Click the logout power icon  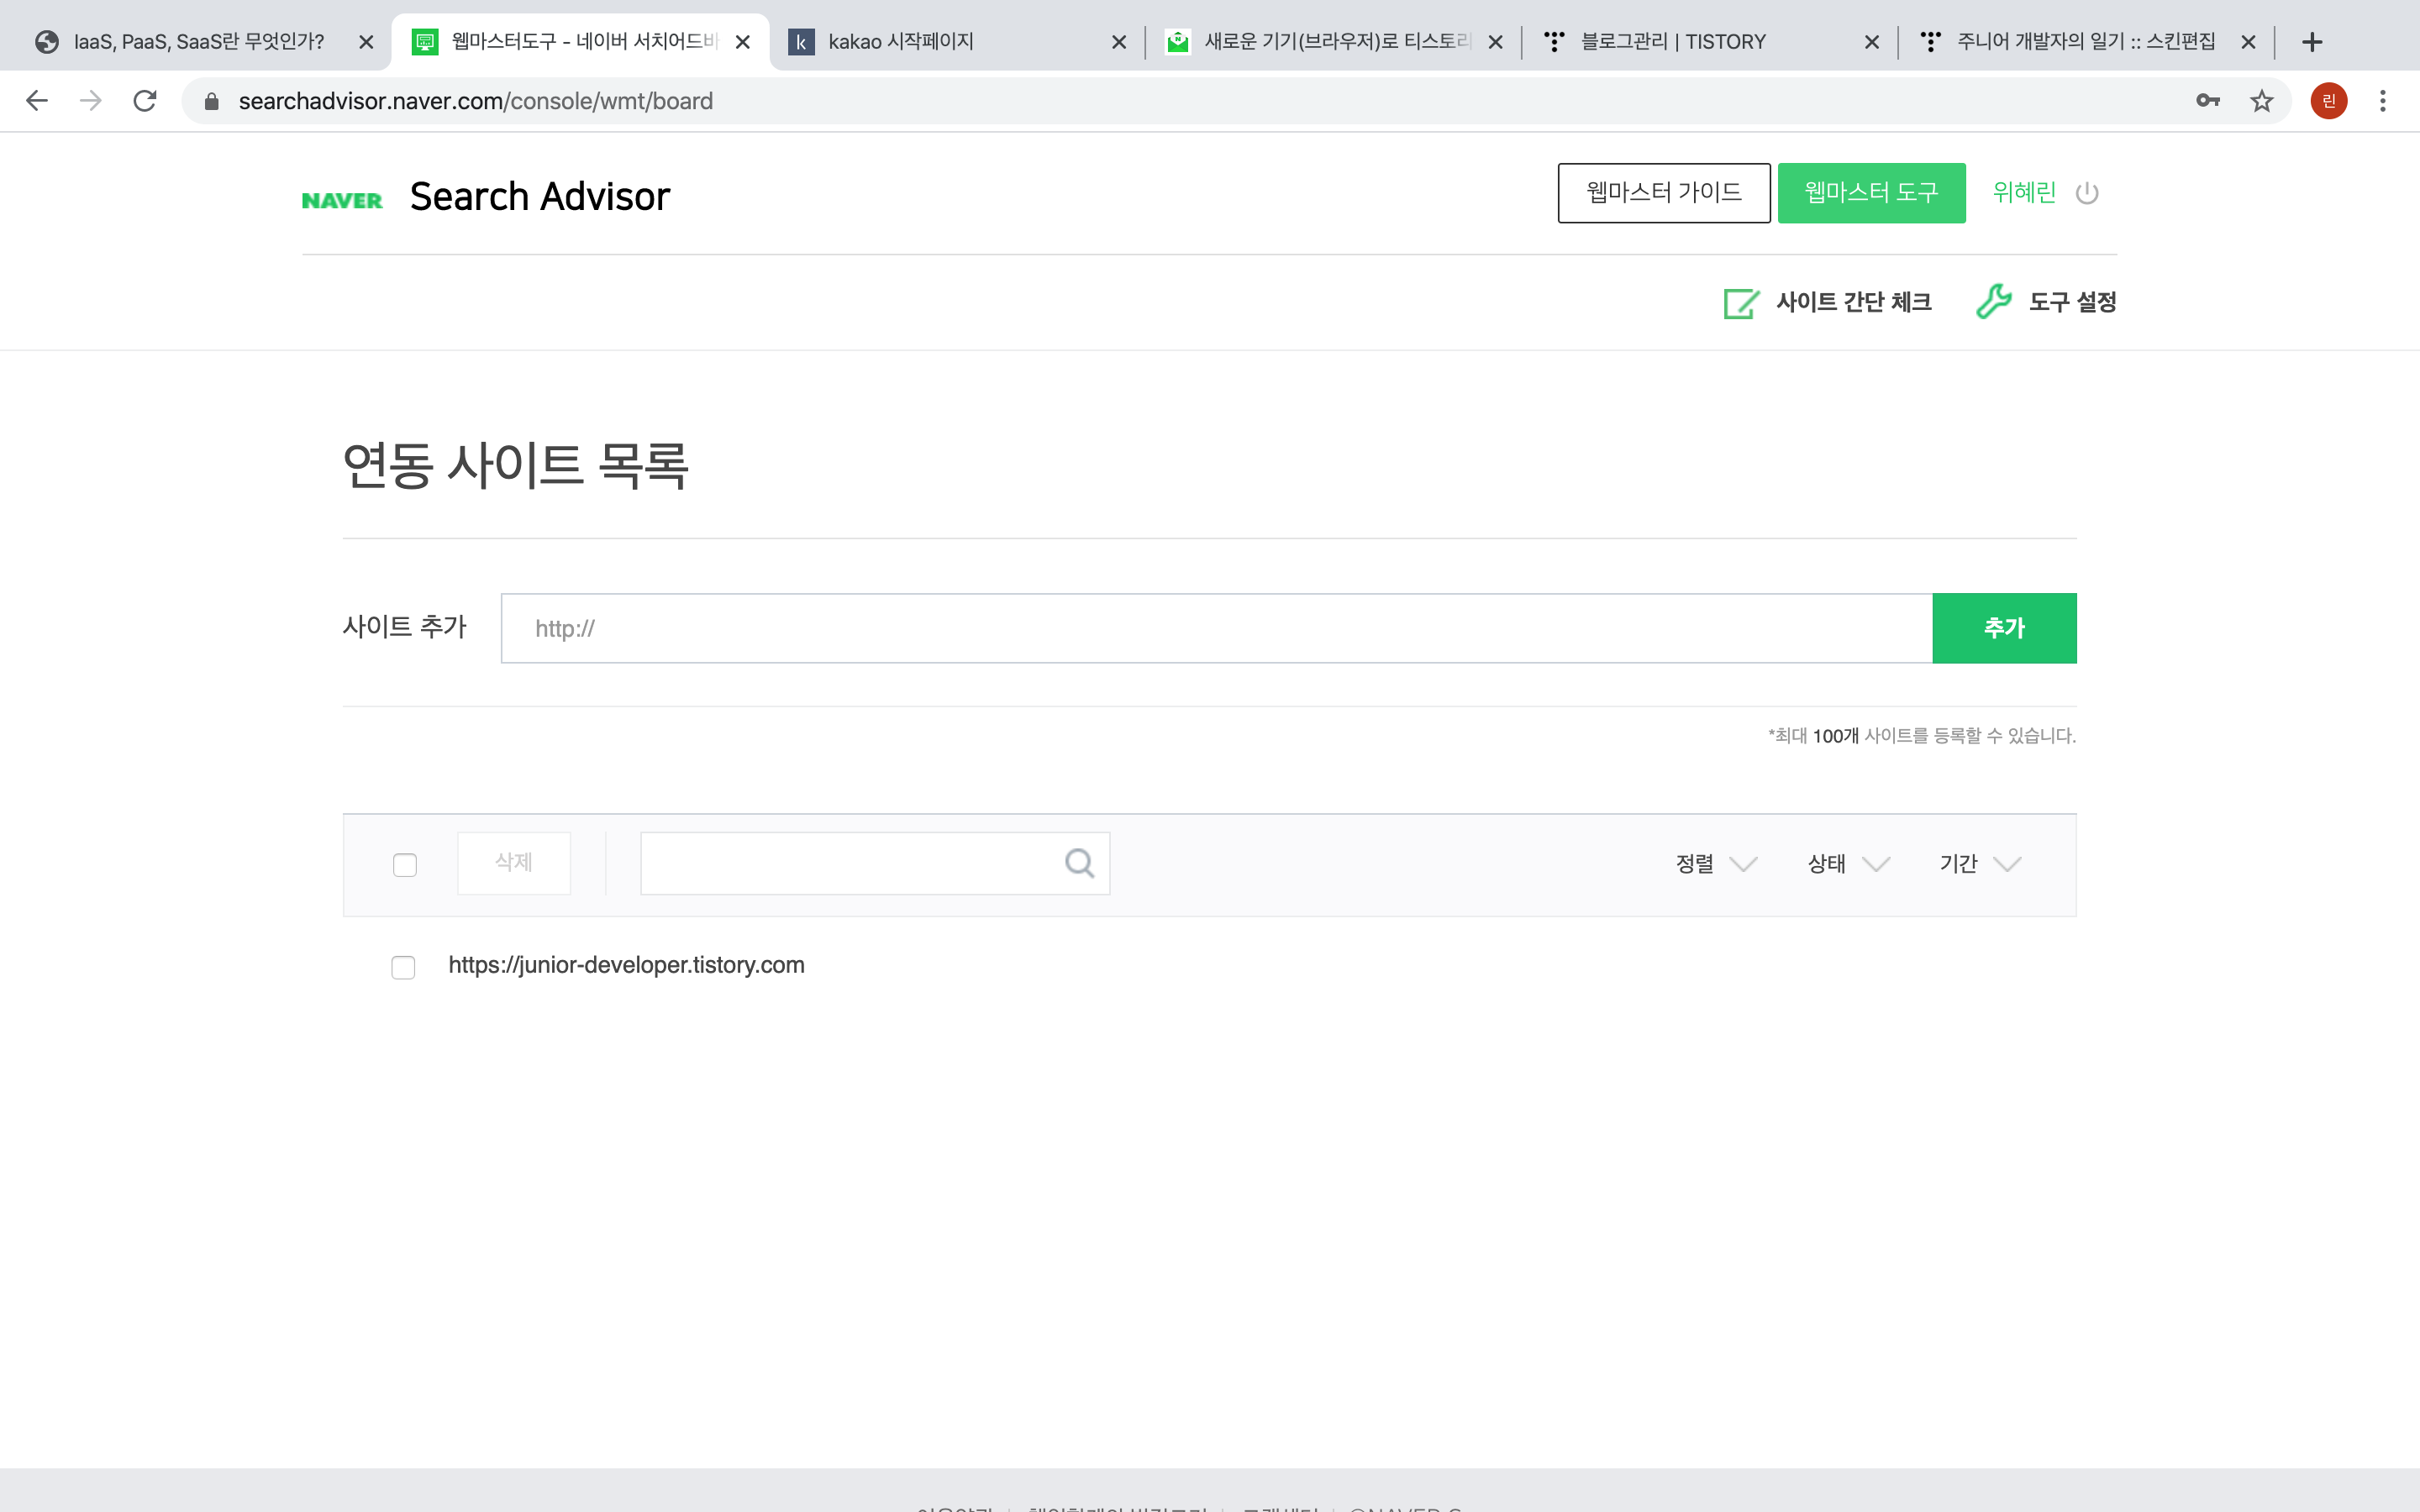coord(2086,193)
